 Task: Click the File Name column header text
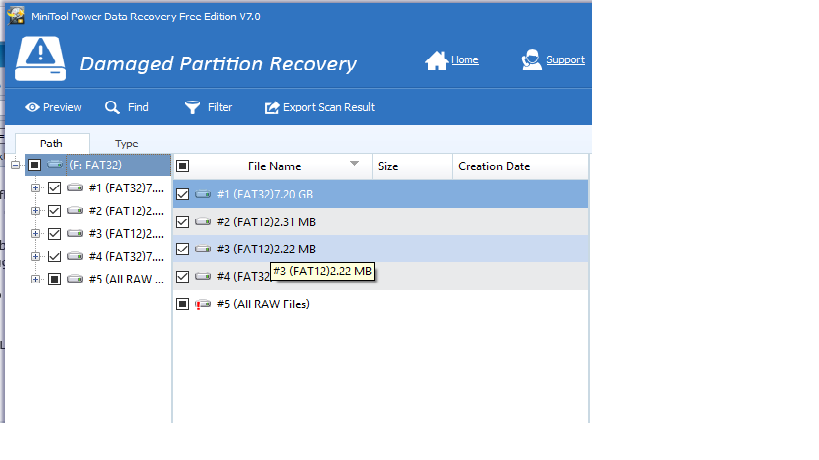tap(274, 167)
